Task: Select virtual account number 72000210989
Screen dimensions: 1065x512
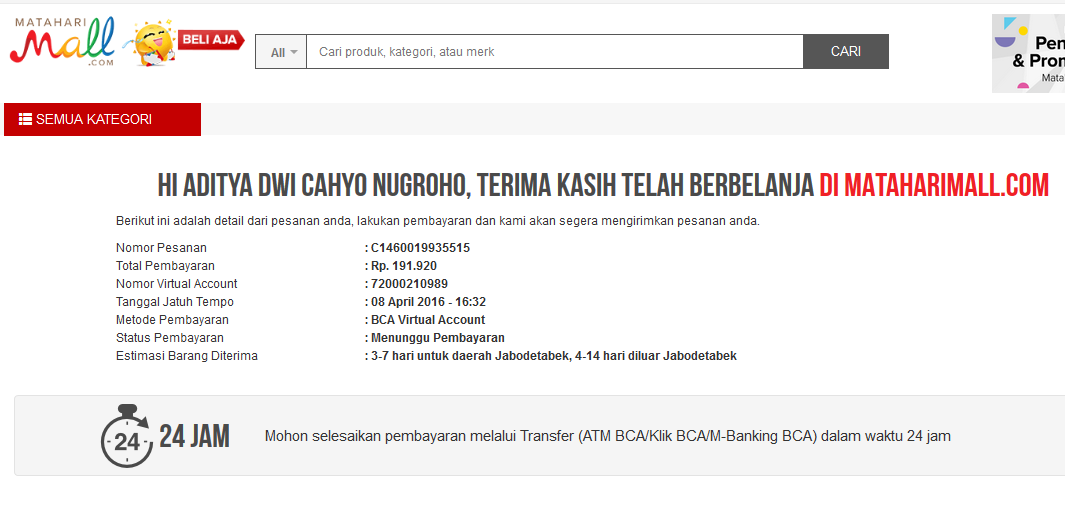Action: (409, 284)
